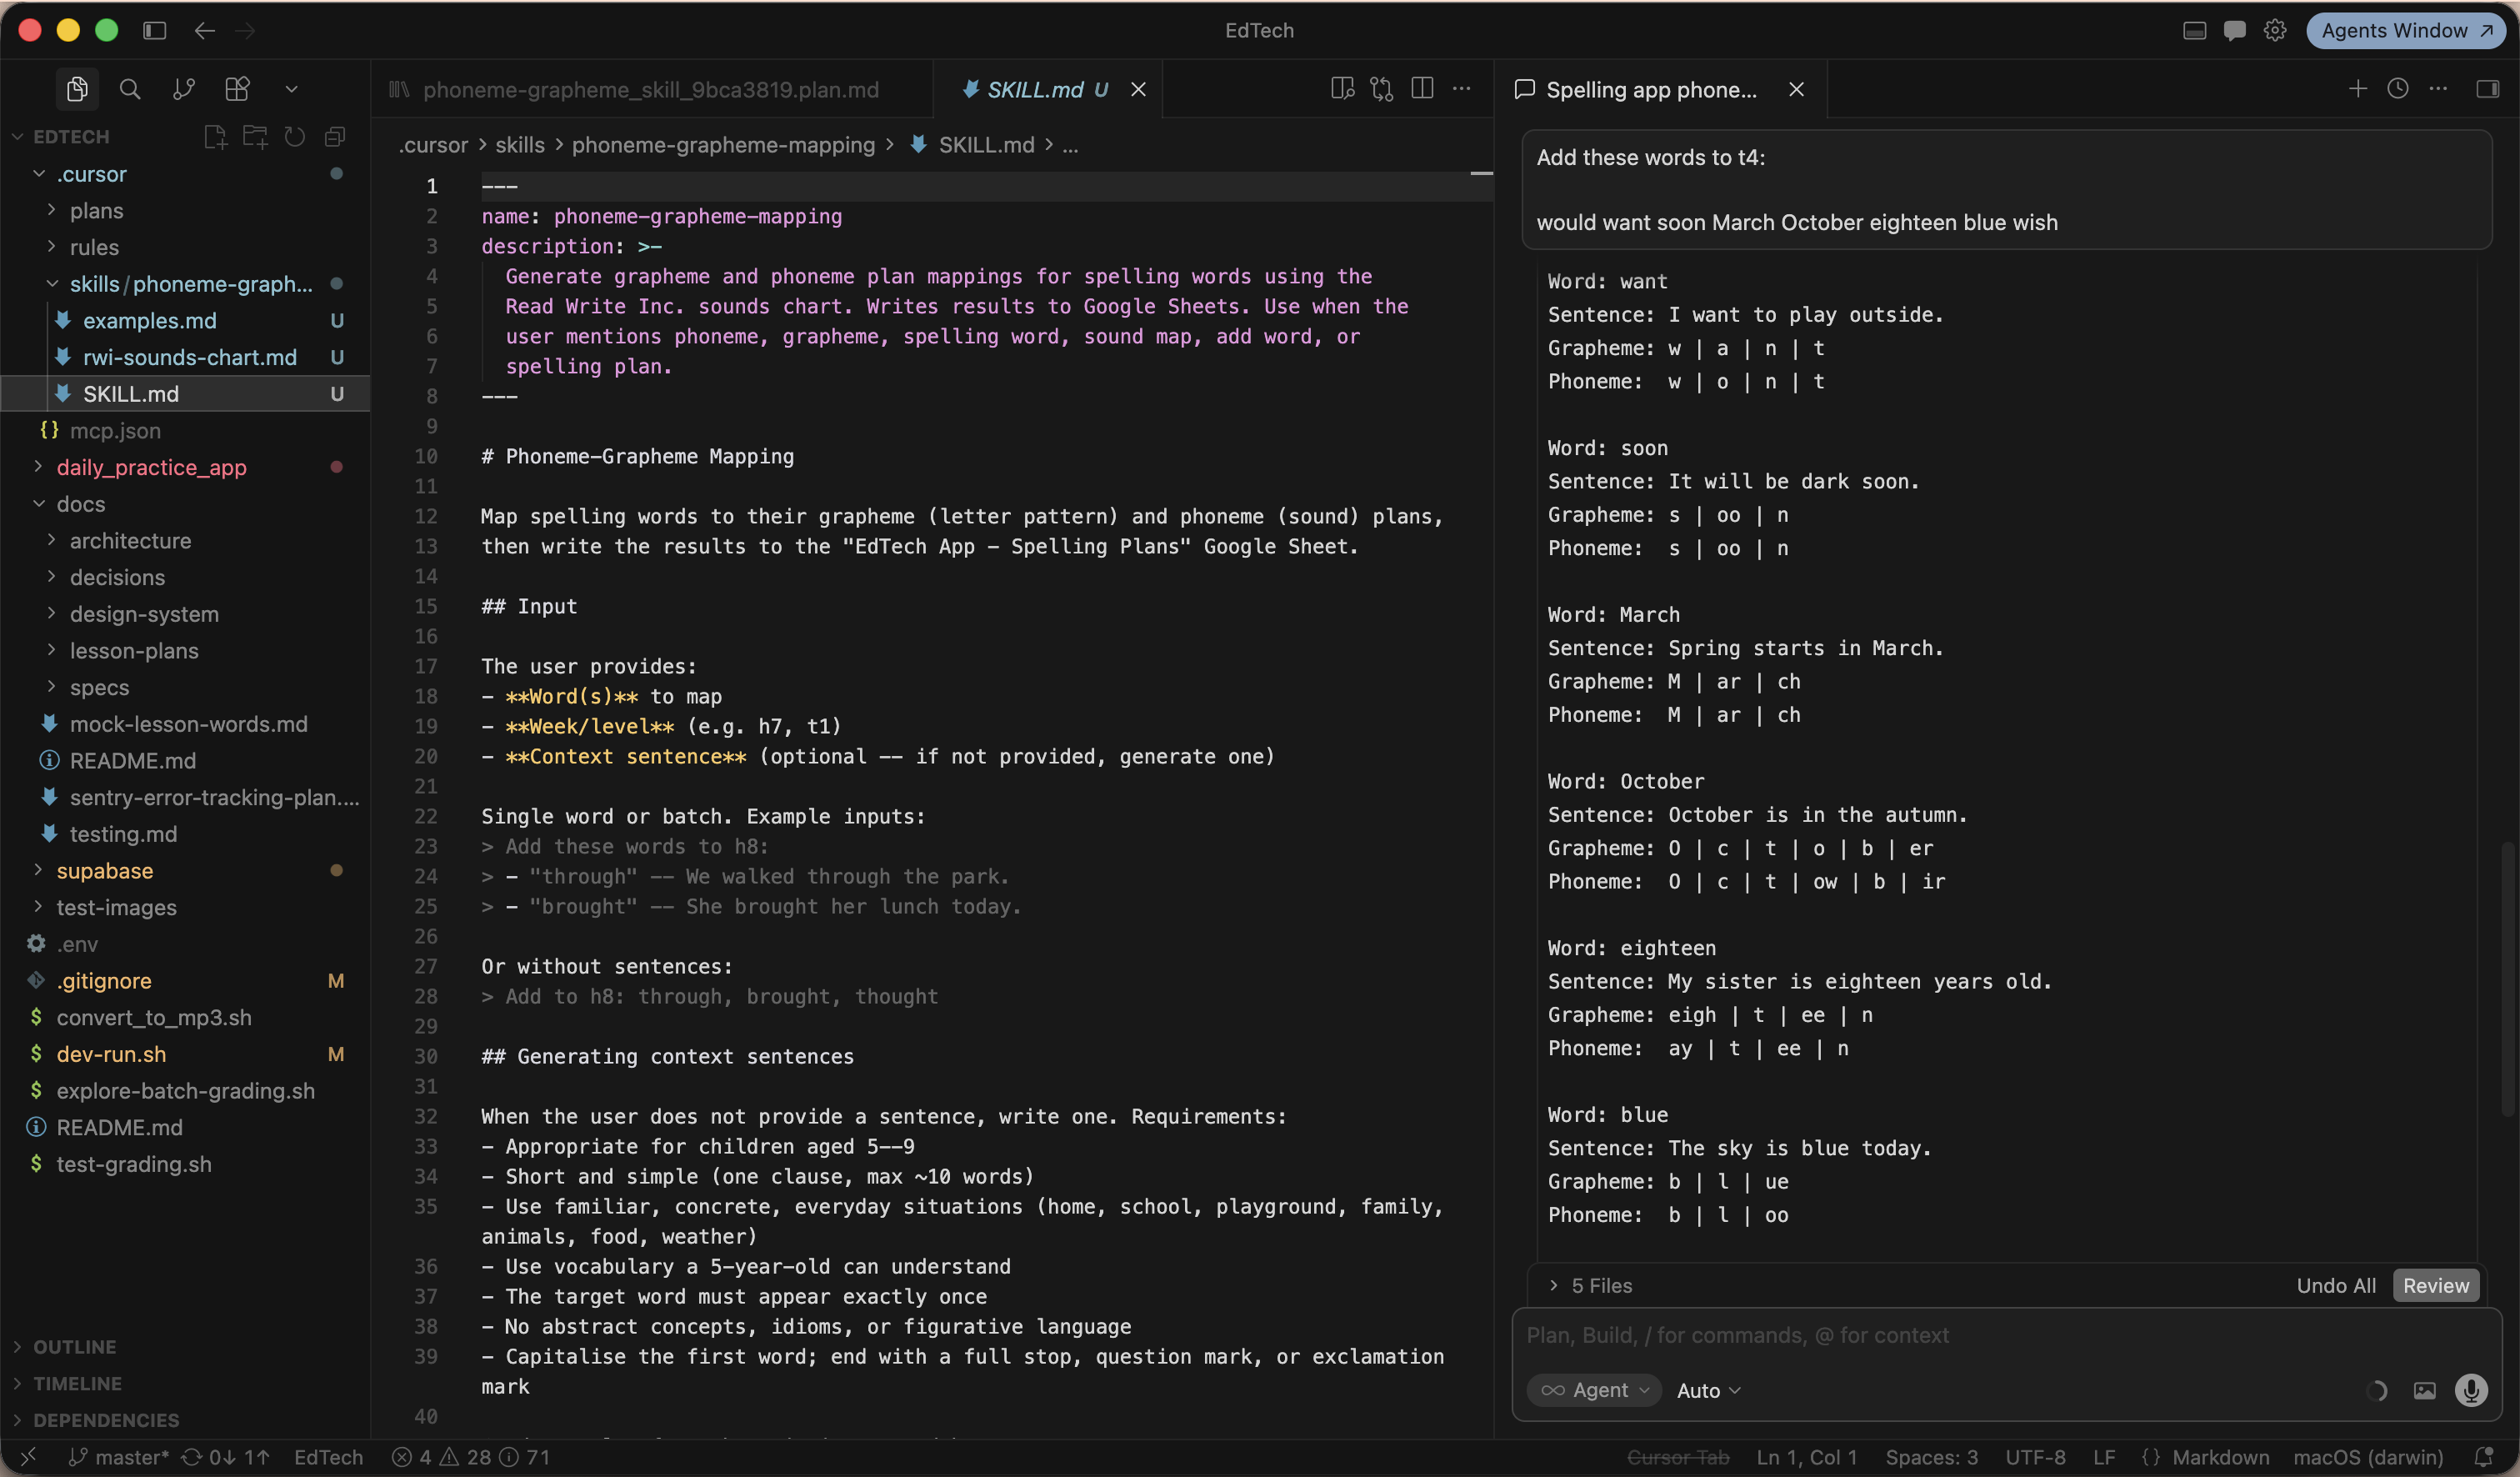Collapse the skills/phoneme-graph... folder
The height and width of the screenshot is (1477, 2520).
pyautogui.click(x=185, y=284)
